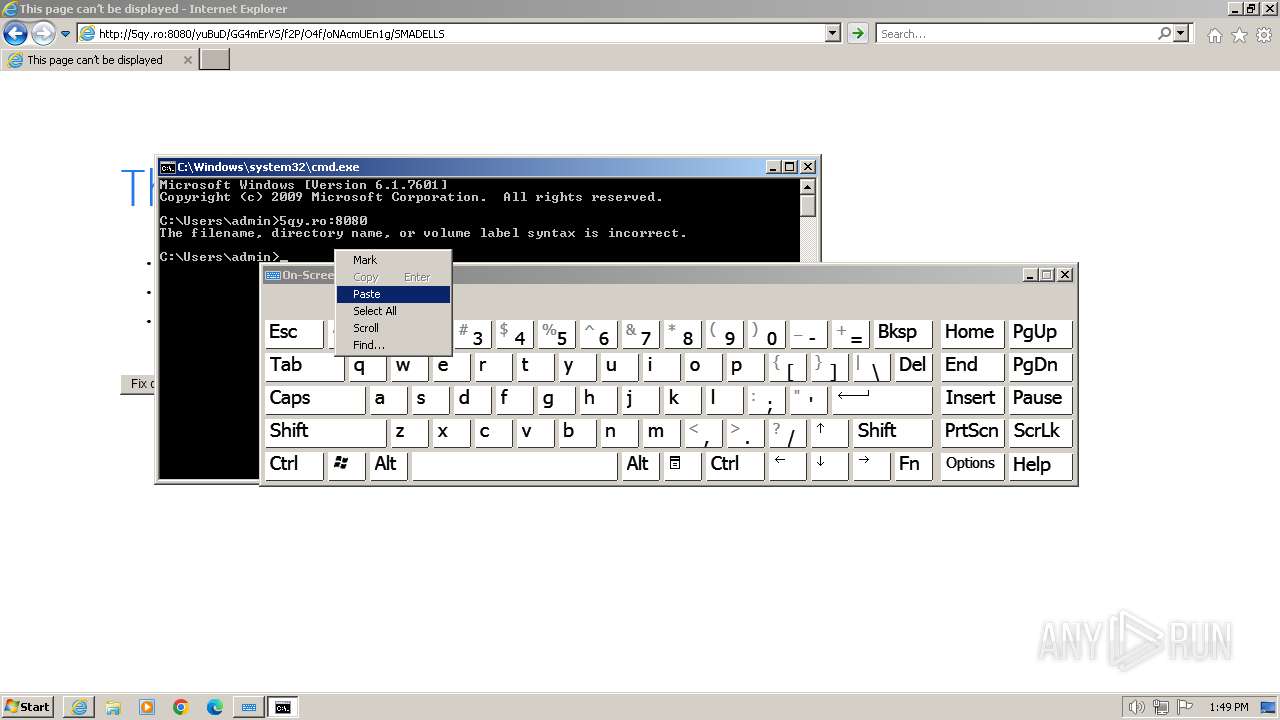Toggle right Shift on On-Screen Keyboard

tap(892, 432)
